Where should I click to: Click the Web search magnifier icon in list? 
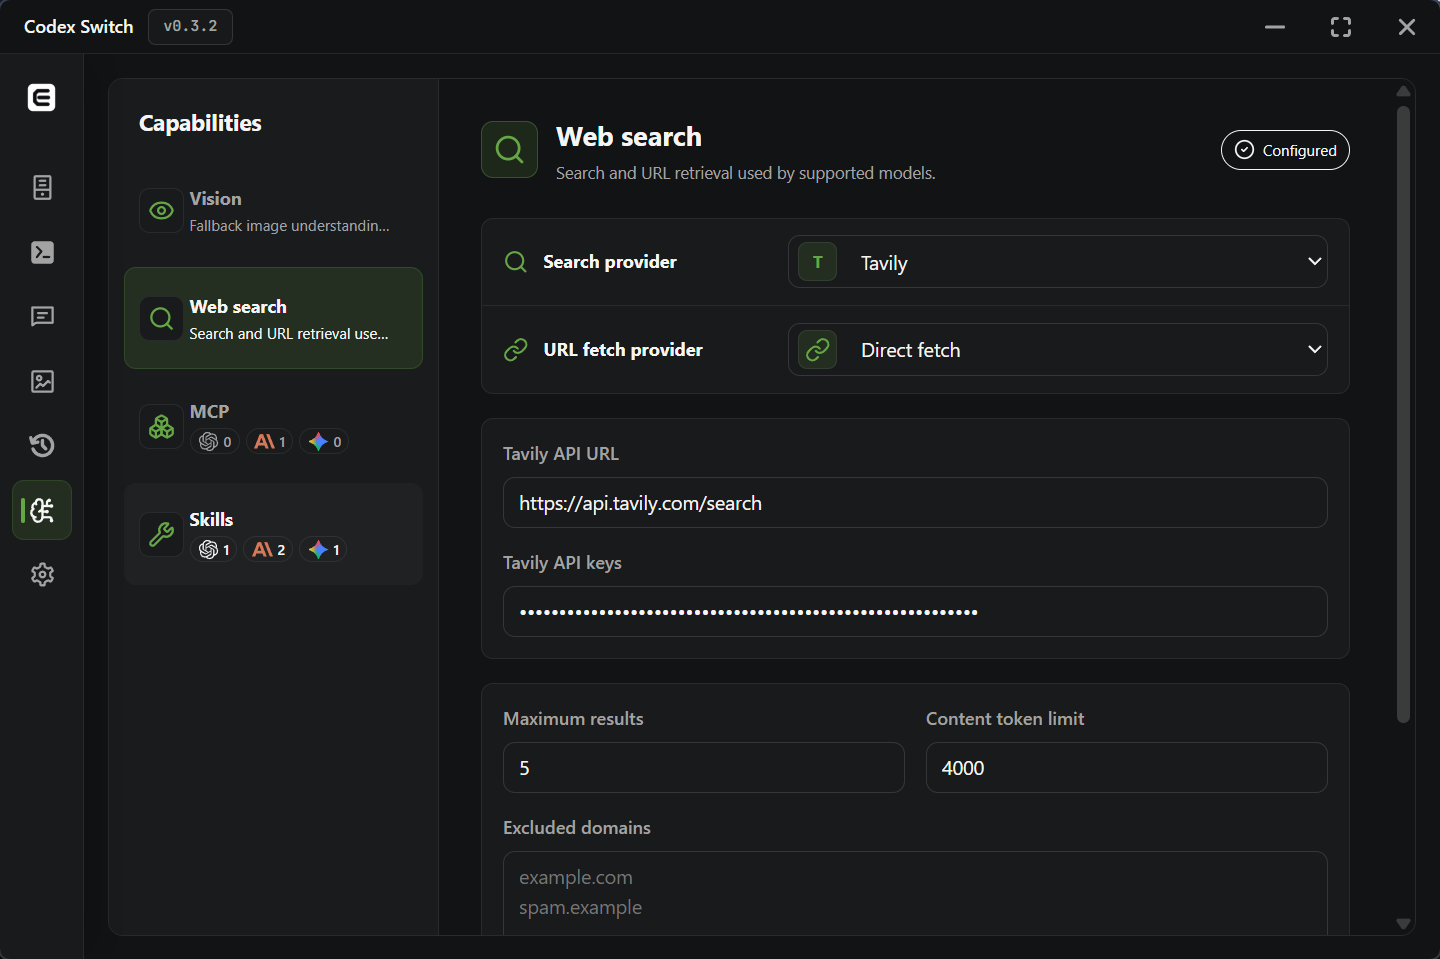pyautogui.click(x=161, y=318)
